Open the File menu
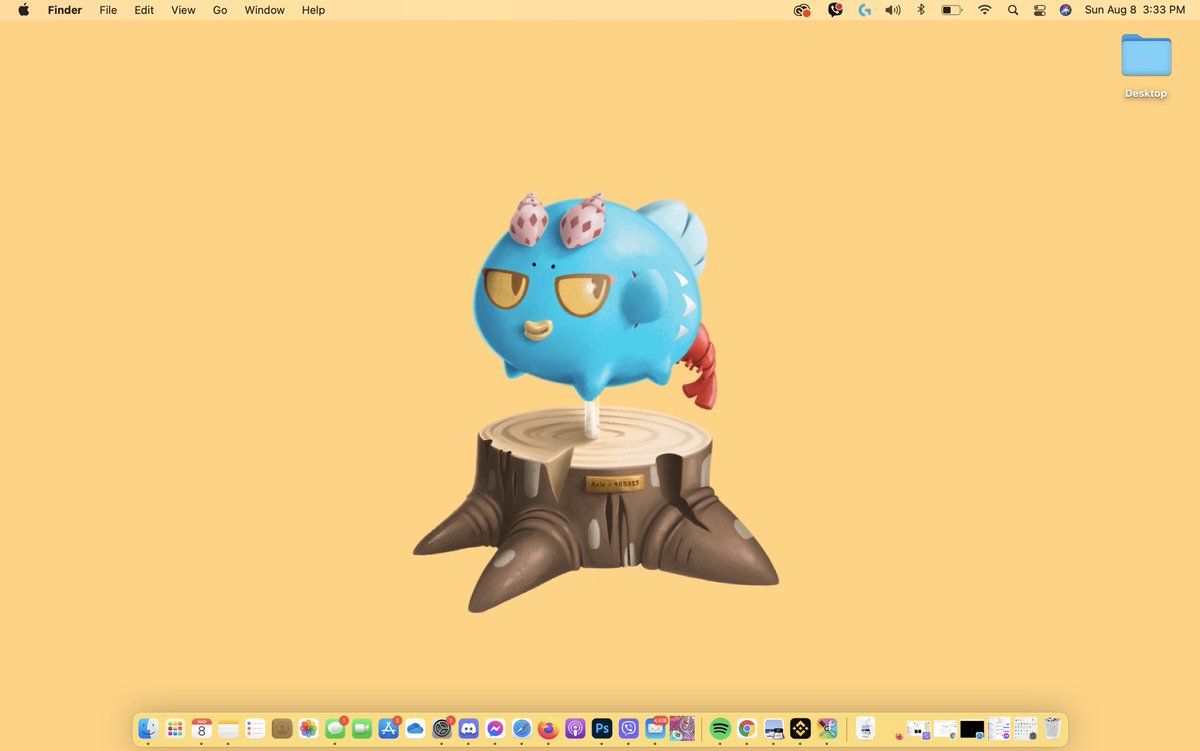The height and width of the screenshot is (751, 1200). tap(108, 10)
